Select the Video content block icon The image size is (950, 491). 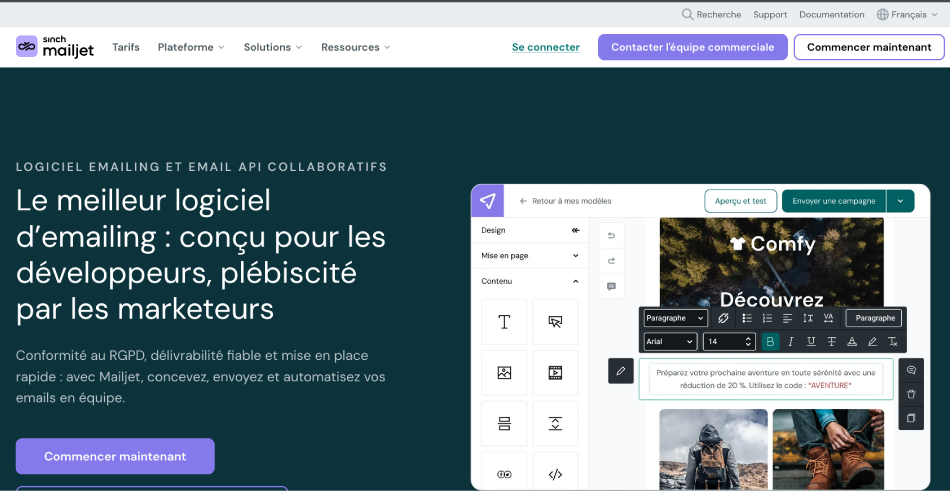pos(555,373)
